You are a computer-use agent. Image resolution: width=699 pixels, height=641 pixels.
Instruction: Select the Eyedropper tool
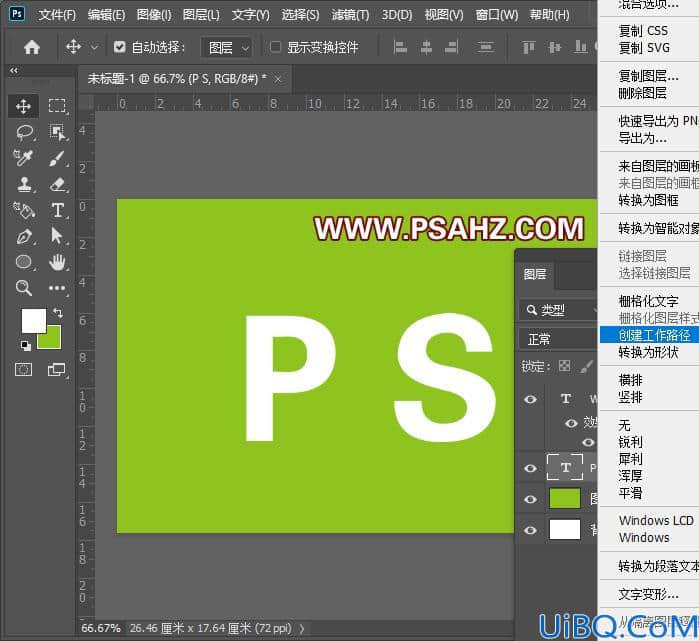tap(23, 158)
